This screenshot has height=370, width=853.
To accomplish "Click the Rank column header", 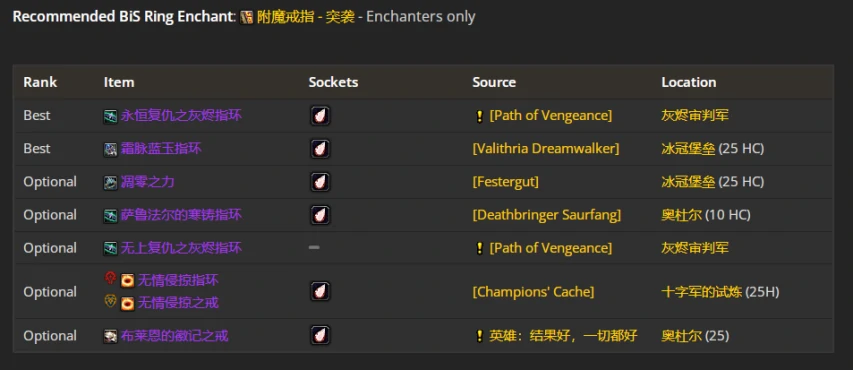I will click(x=40, y=82).
